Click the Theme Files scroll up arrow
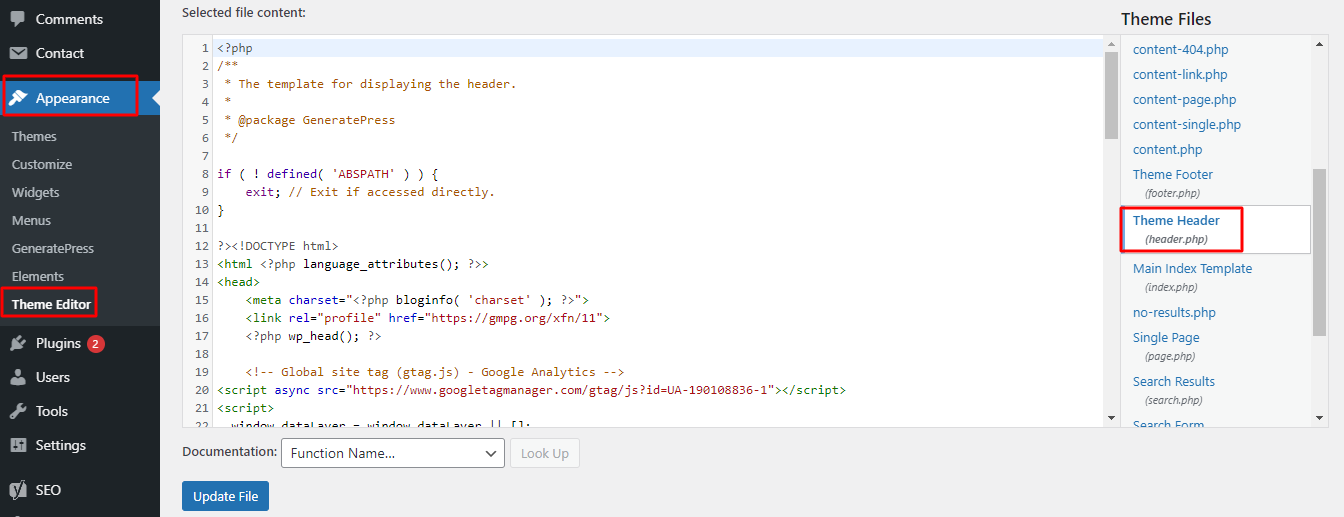 1319,42
